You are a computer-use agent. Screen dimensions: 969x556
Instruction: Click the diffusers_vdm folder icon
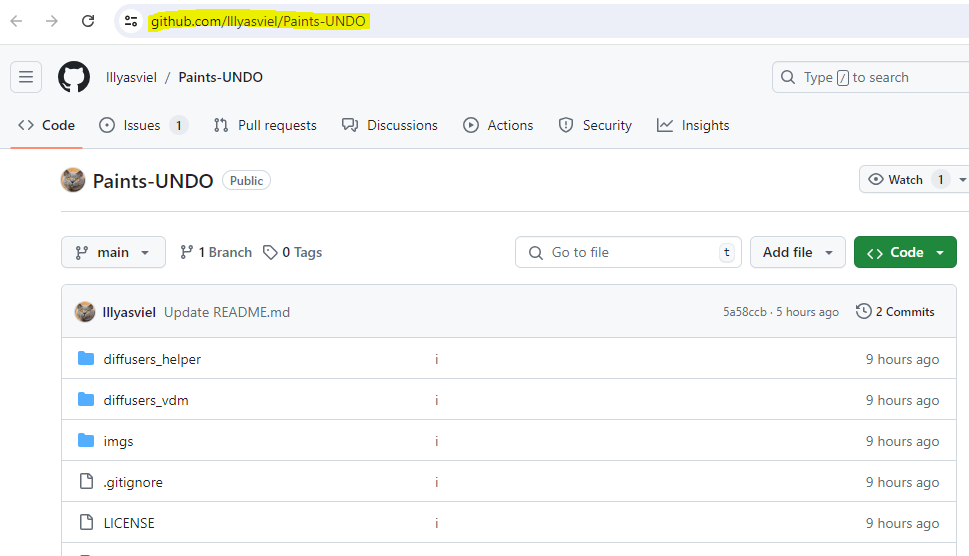click(x=86, y=400)
